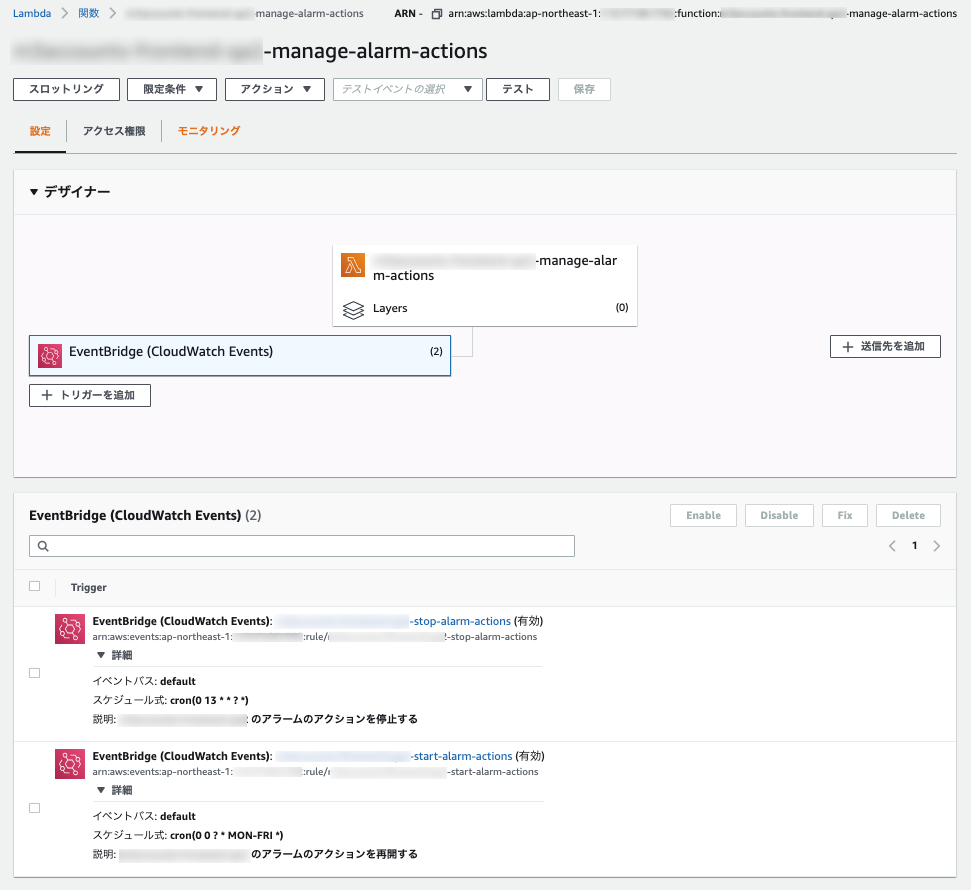Open テストイベントの選択 dropdown

(x=407, y=89)
